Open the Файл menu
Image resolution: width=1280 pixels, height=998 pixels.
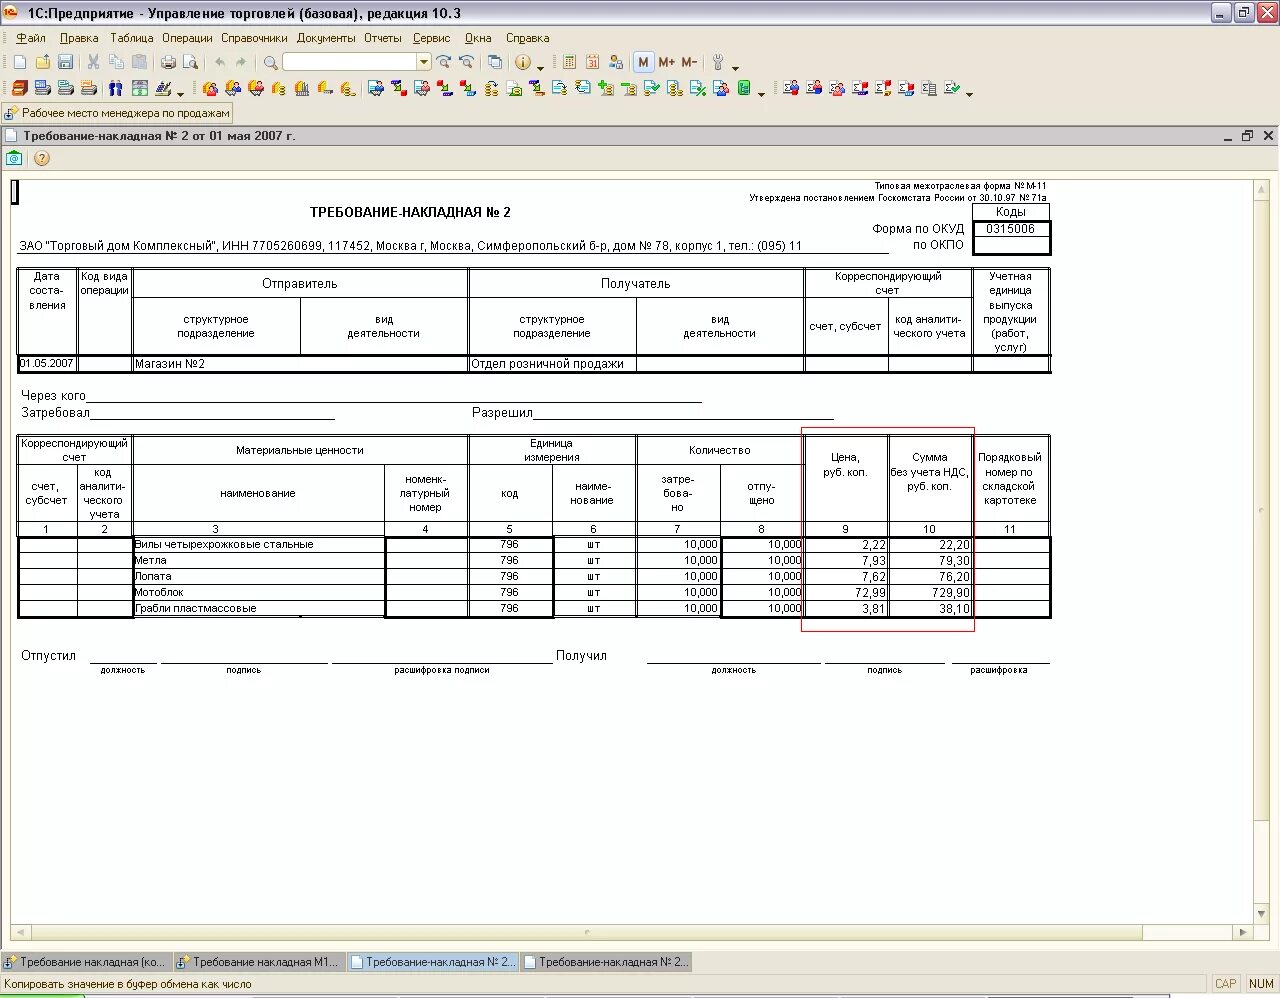tap(31, 38)
